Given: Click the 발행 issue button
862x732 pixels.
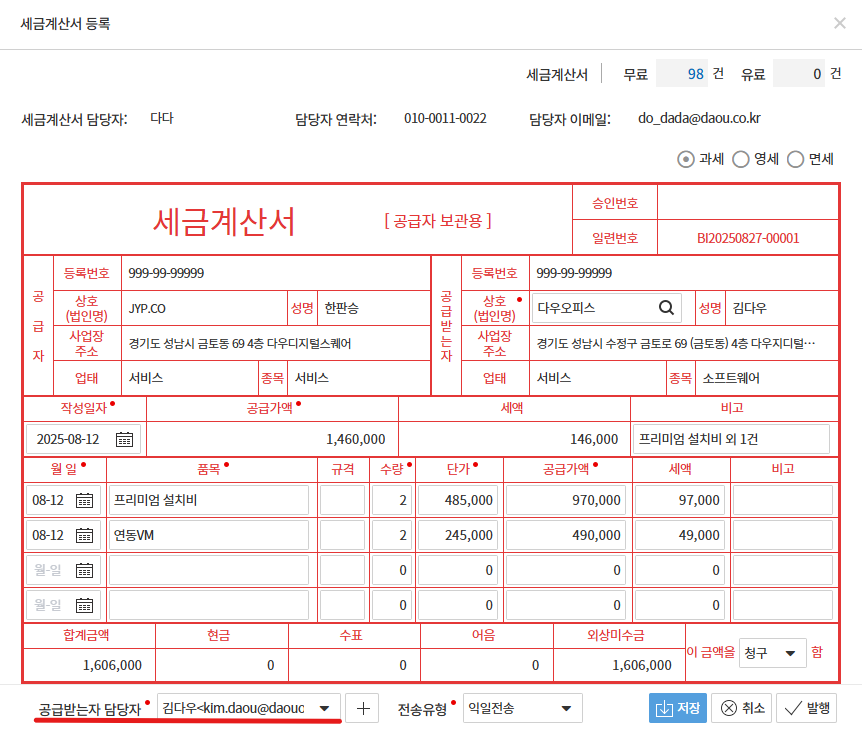Looking at the screenshot, I should click(x=807, y=708).
